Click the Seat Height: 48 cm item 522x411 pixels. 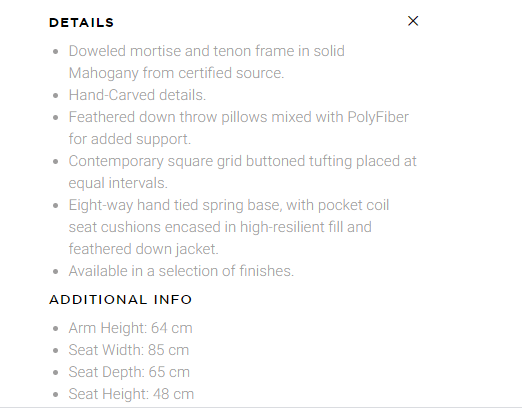131,394
